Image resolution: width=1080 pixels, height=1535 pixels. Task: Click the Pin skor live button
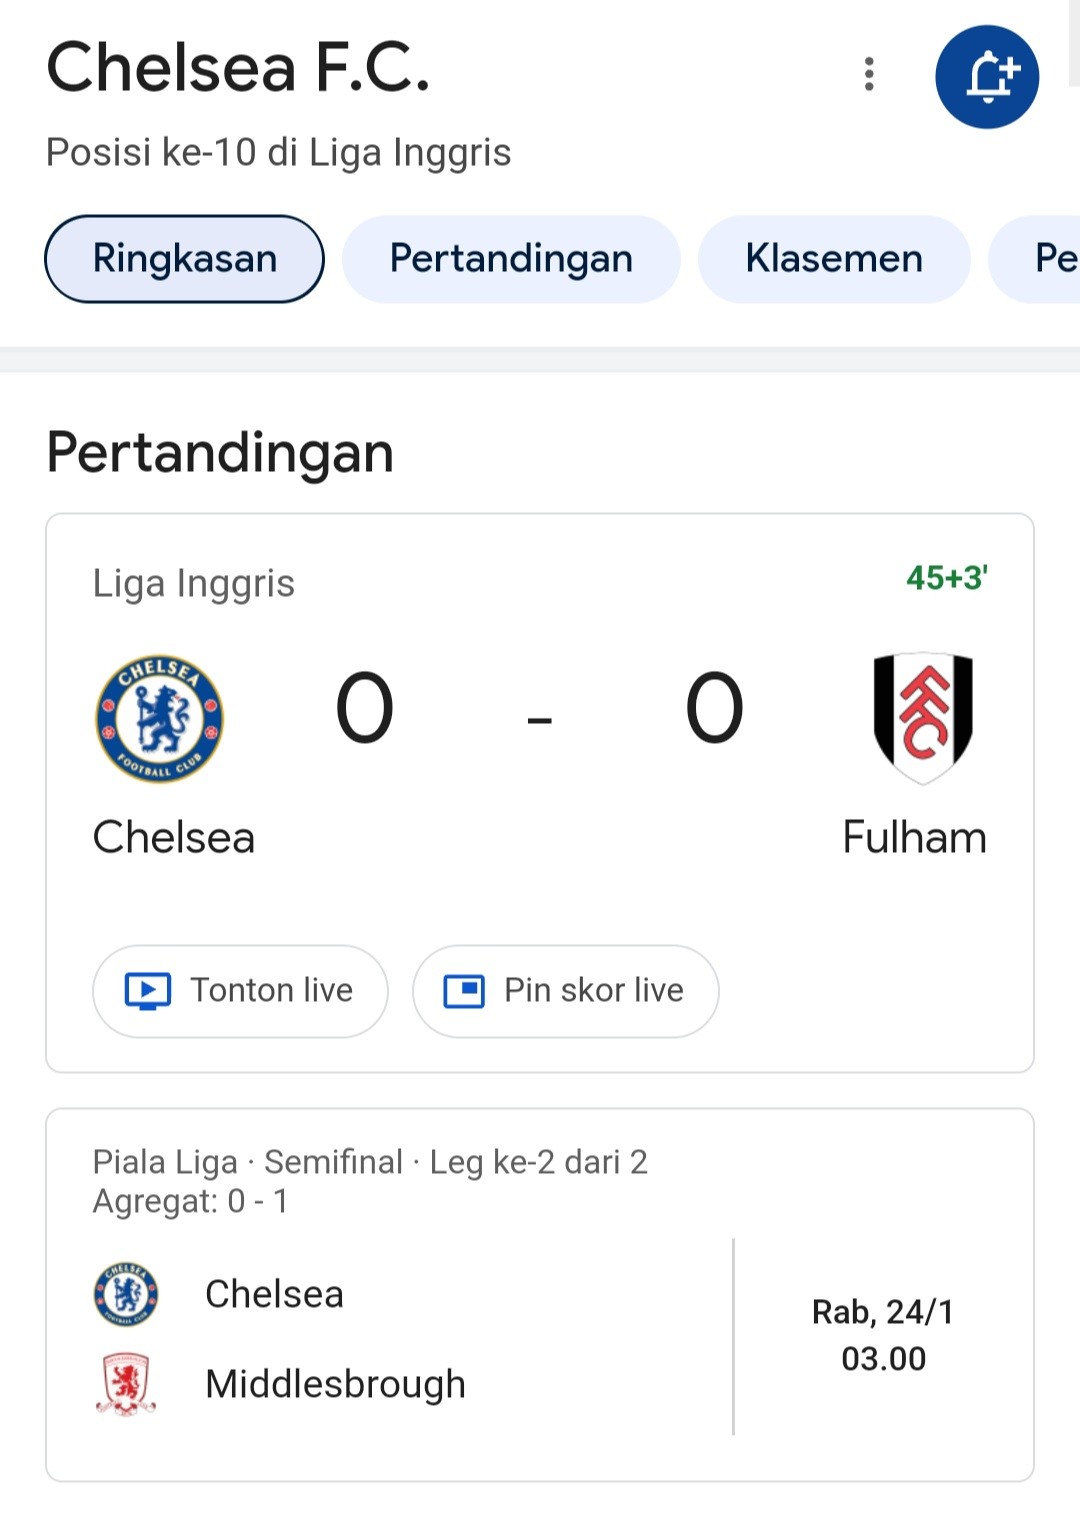tap(566, 991)
